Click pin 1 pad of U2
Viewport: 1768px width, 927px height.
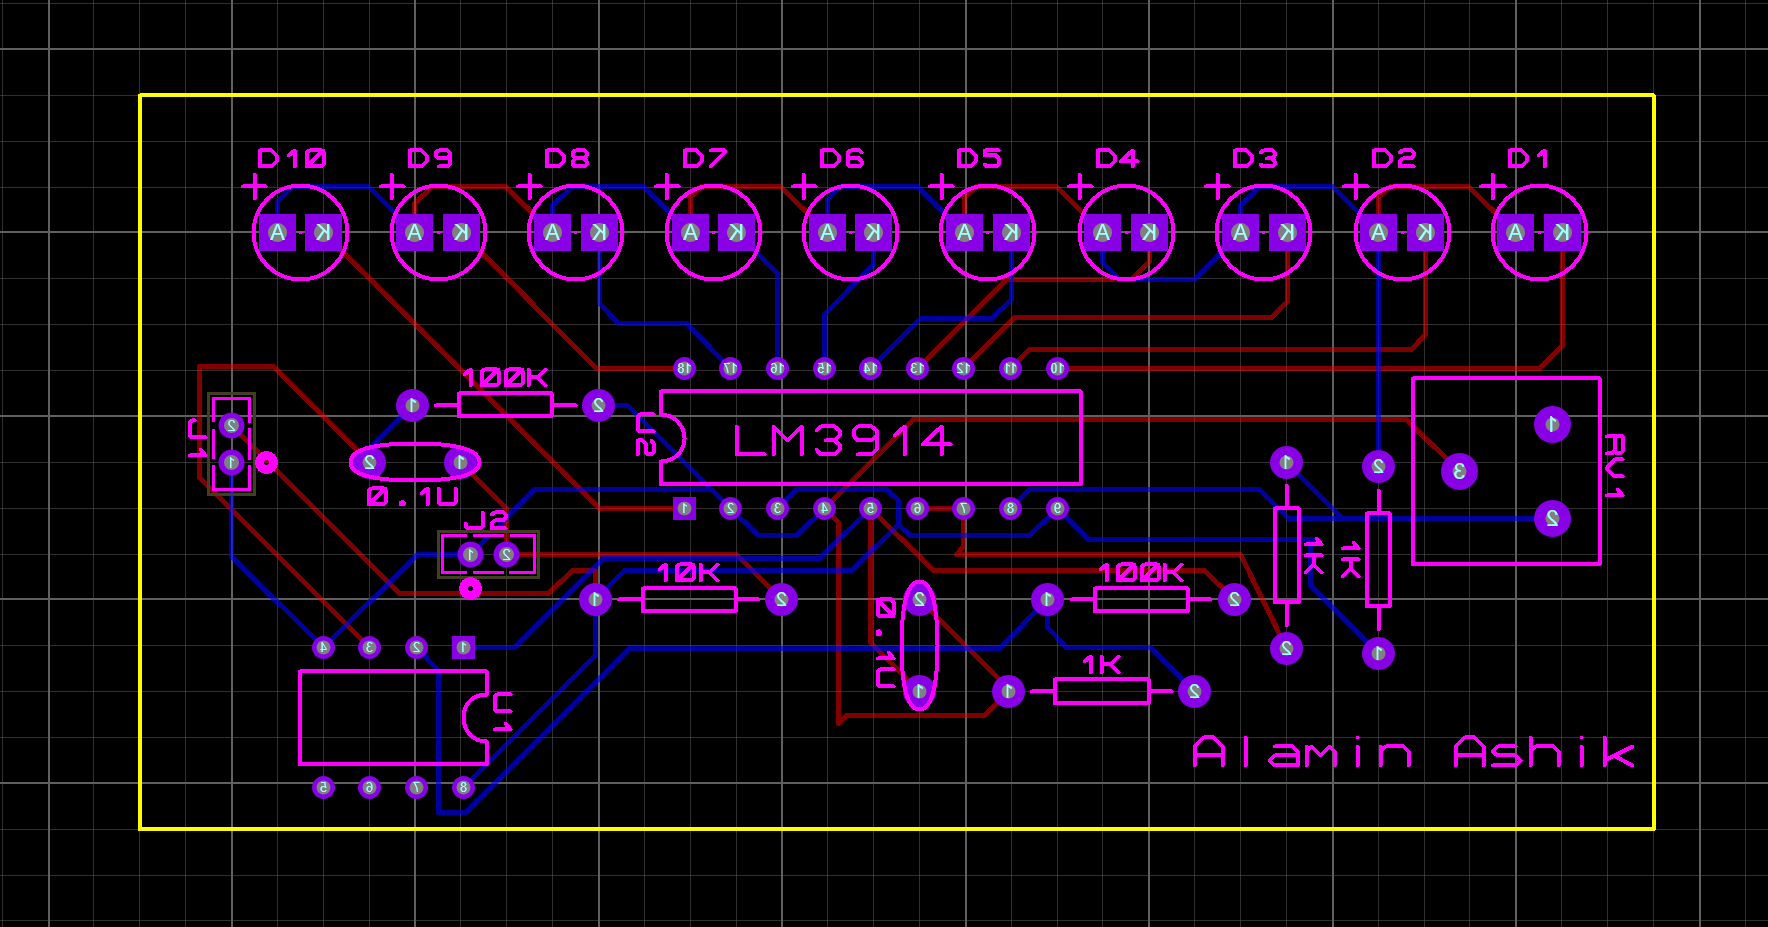tap(686, 510)
